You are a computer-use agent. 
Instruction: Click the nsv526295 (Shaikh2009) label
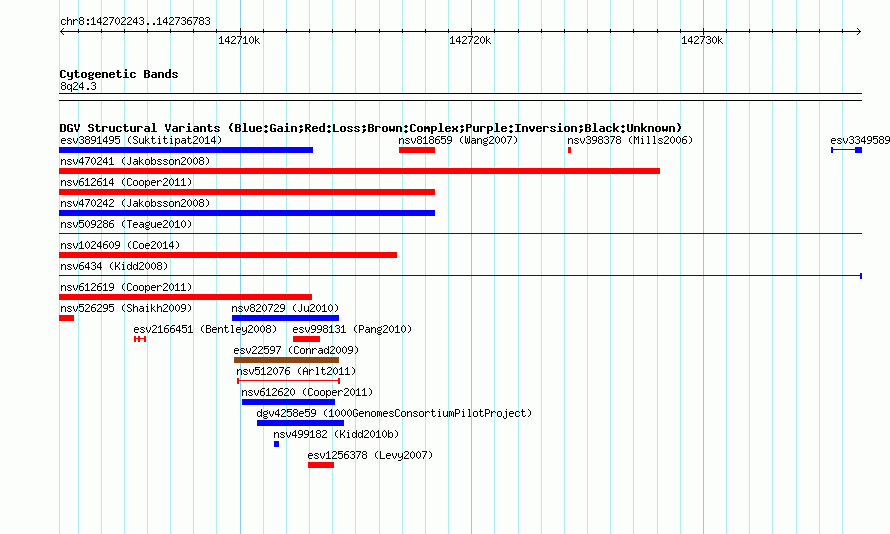click(126, 308)
